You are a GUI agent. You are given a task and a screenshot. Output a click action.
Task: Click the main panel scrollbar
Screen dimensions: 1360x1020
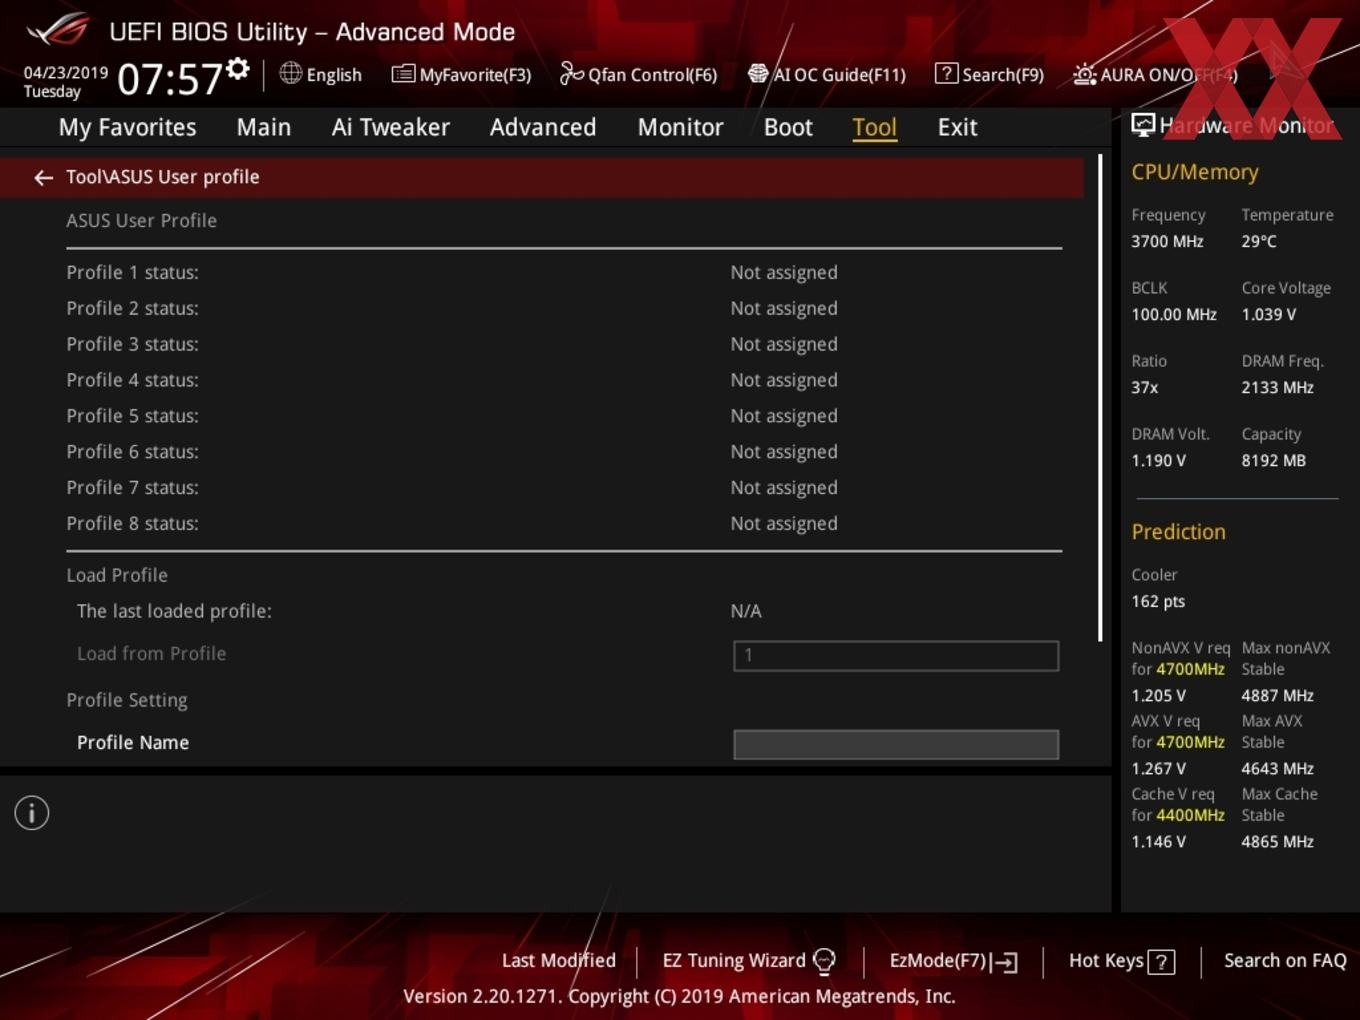click(x=1100, y=398)
